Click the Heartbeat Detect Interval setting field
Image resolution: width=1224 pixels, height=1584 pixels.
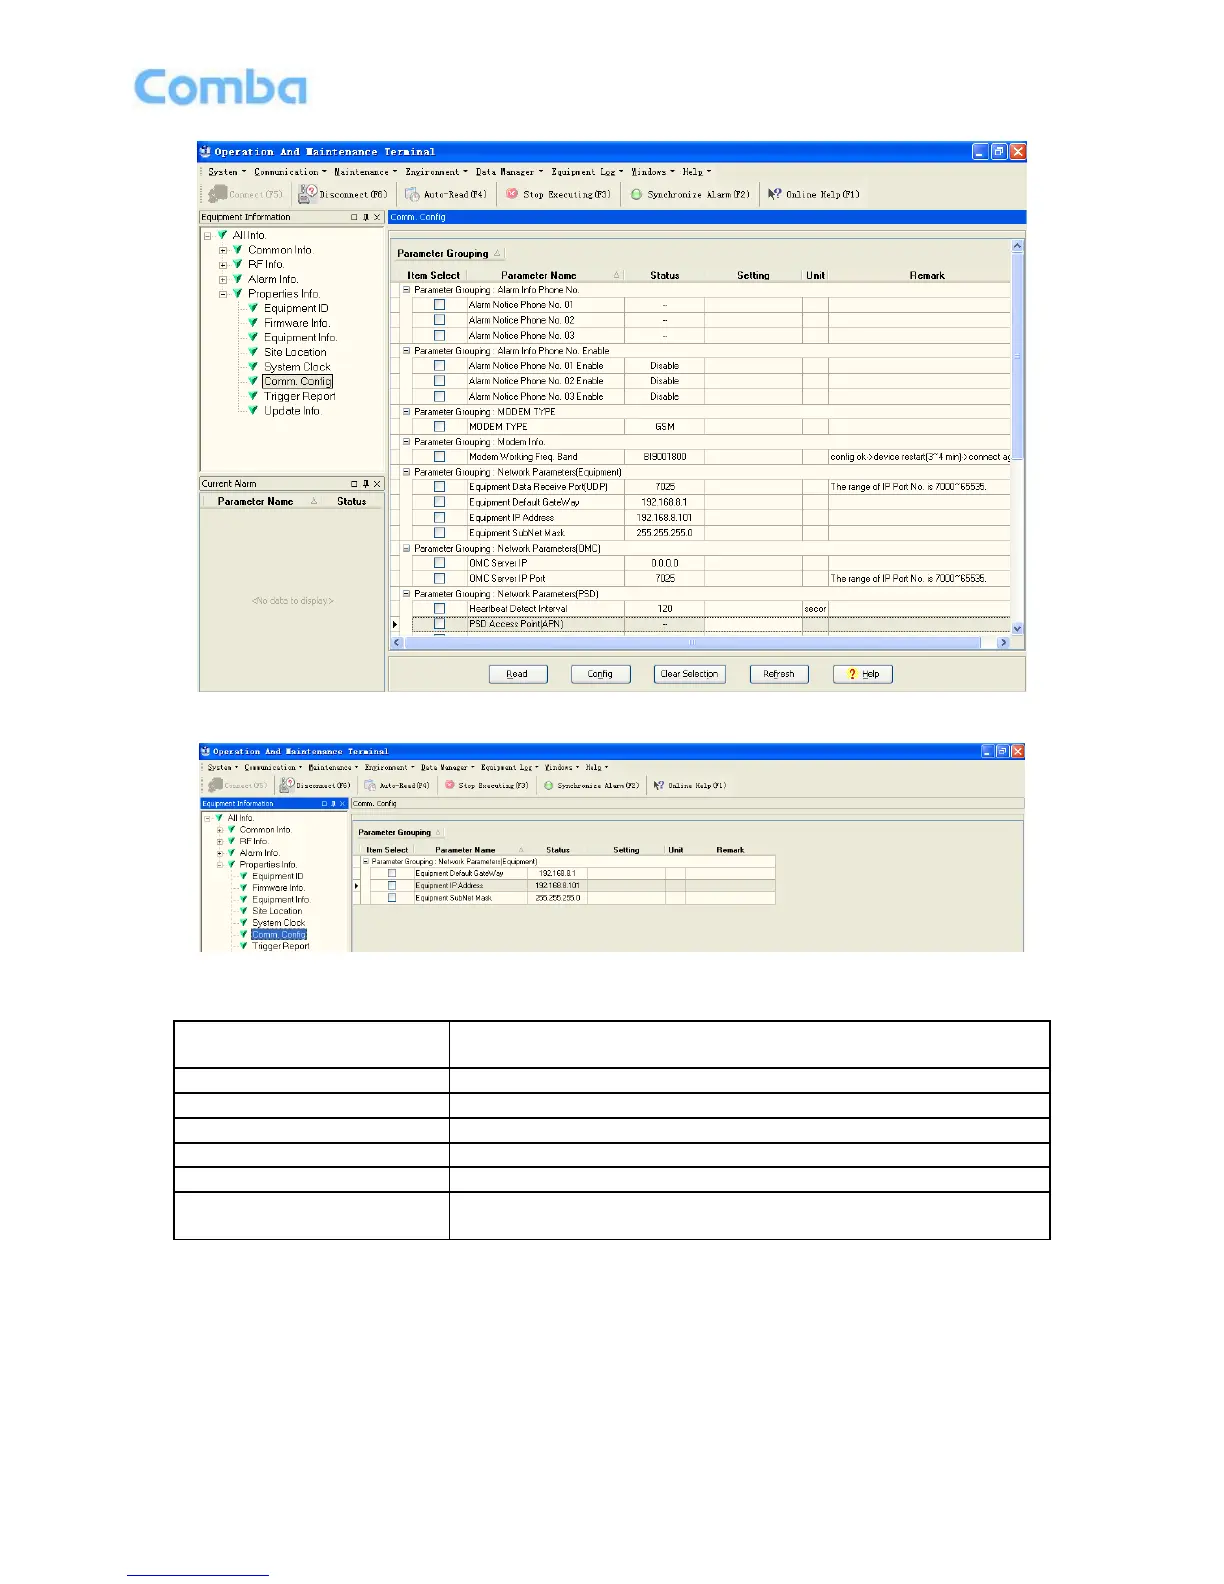pos(752,609)
